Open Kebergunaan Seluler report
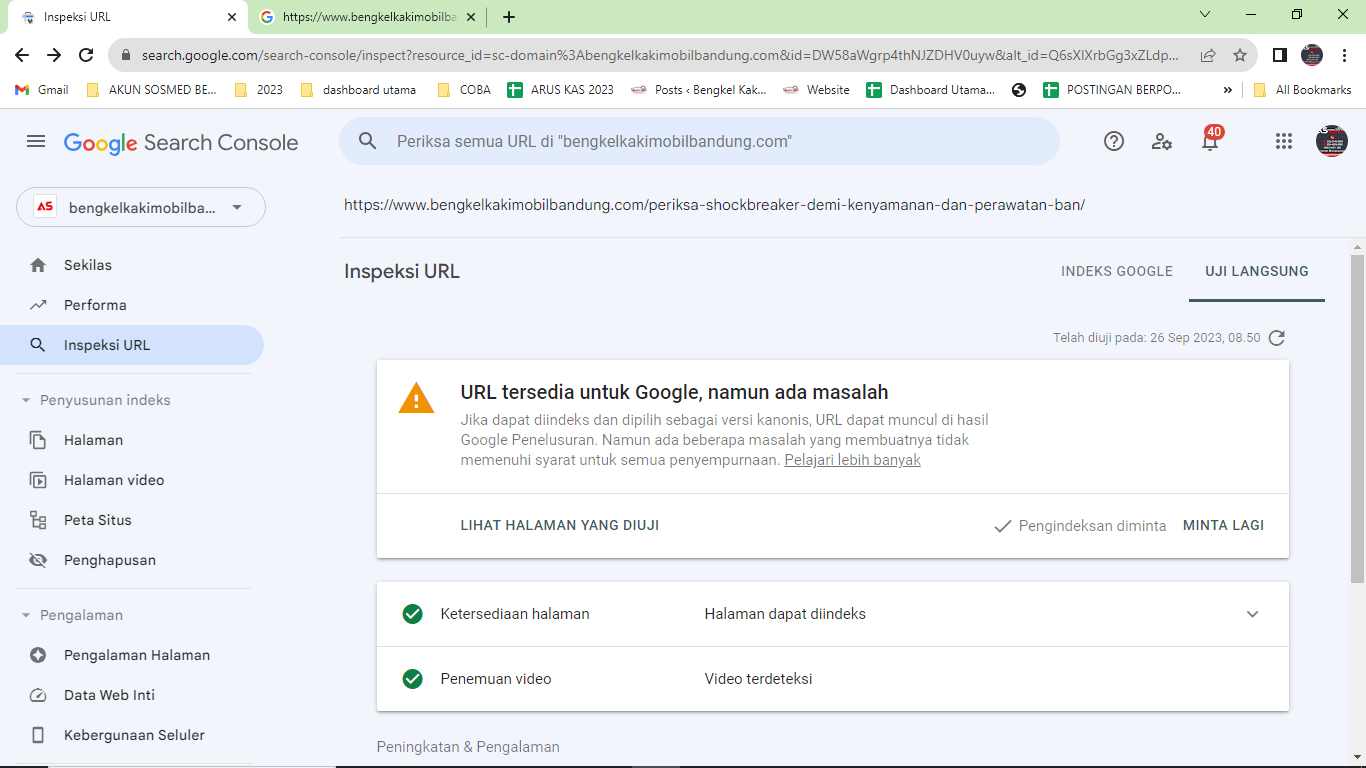The image size is (1366, 768). pyautogui.click(x=132, y=735)
